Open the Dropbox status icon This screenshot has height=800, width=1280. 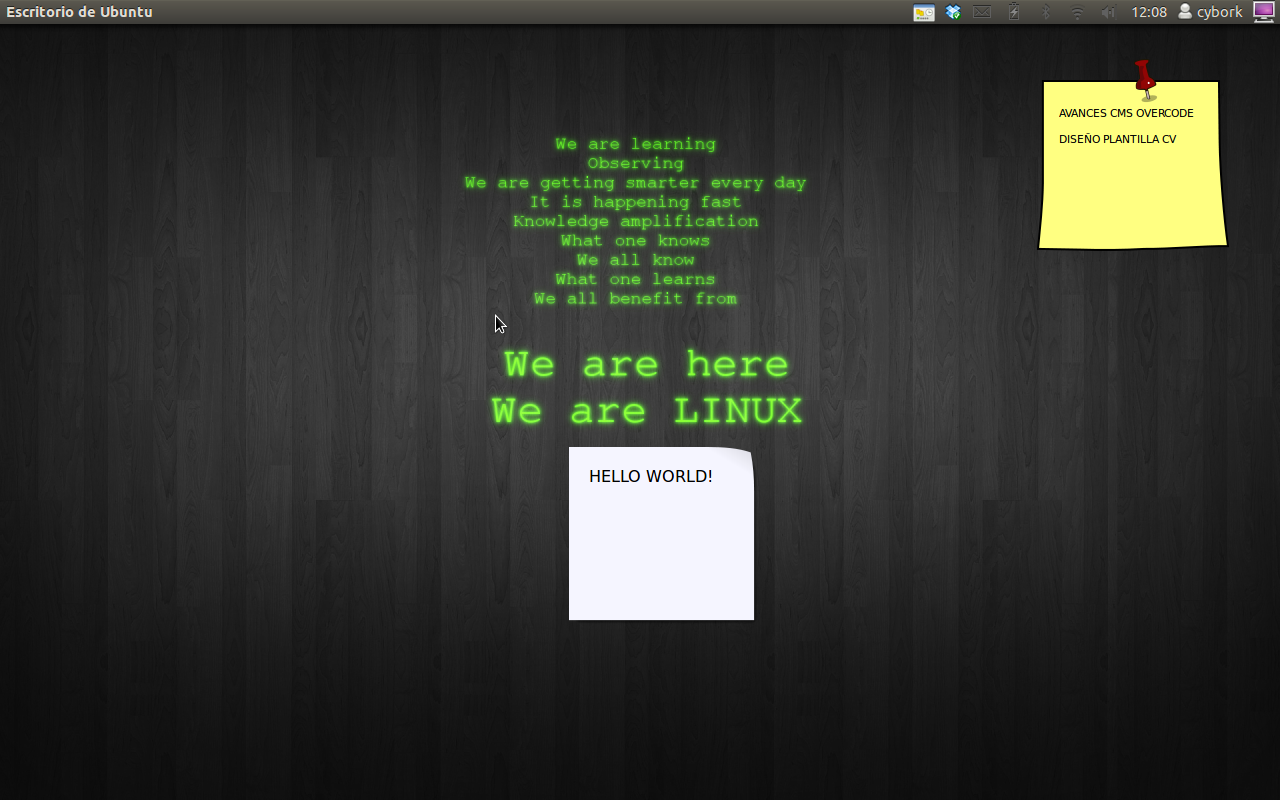(x=952, y=12)
